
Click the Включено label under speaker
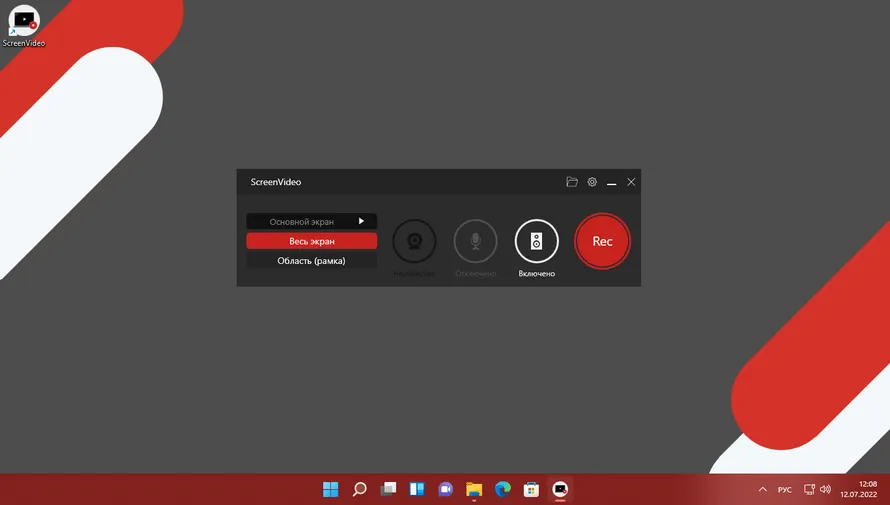536,273
